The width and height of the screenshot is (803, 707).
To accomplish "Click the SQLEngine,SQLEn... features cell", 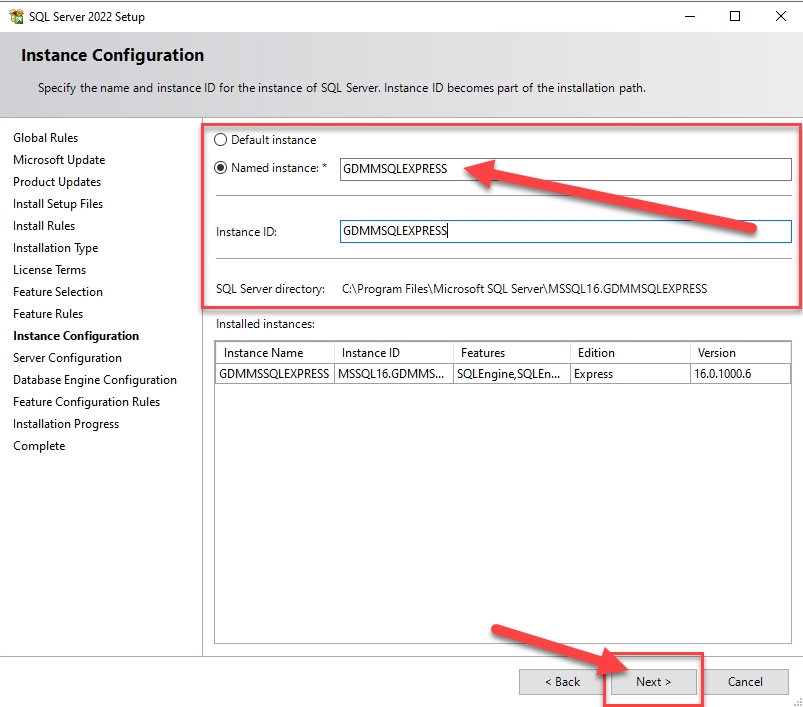I will (x=512, y=374).
